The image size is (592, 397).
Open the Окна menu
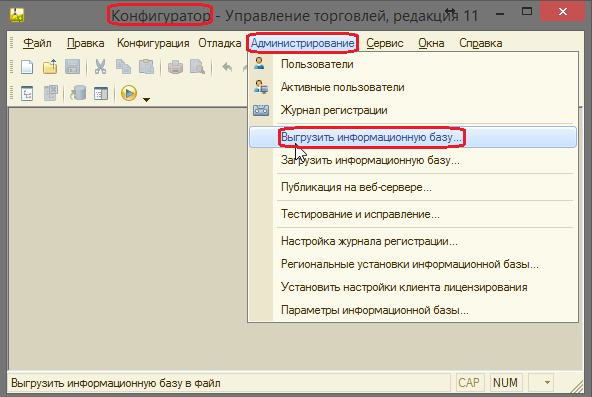(431, 43)
